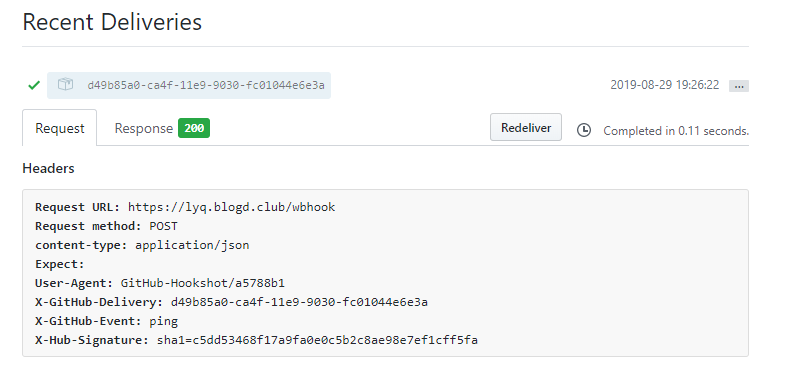
Task: Click the lyq.blogd.club/wbhook request URL
Action: click(232, 207)
